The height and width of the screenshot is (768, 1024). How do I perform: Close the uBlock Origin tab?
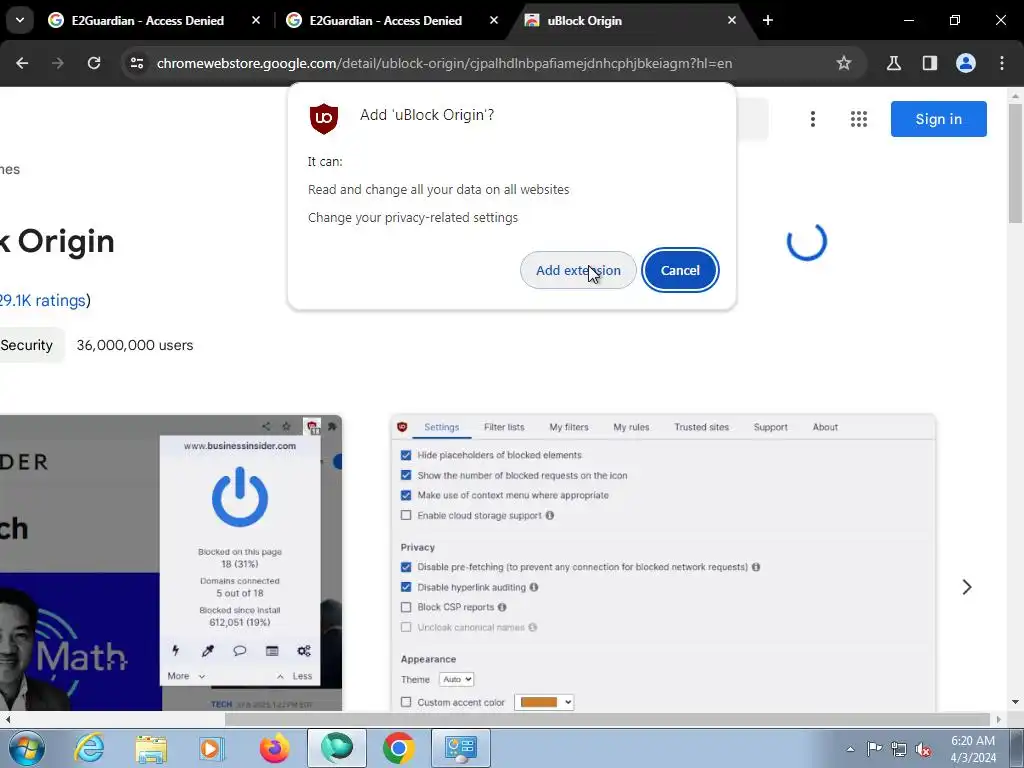(731, 21)
